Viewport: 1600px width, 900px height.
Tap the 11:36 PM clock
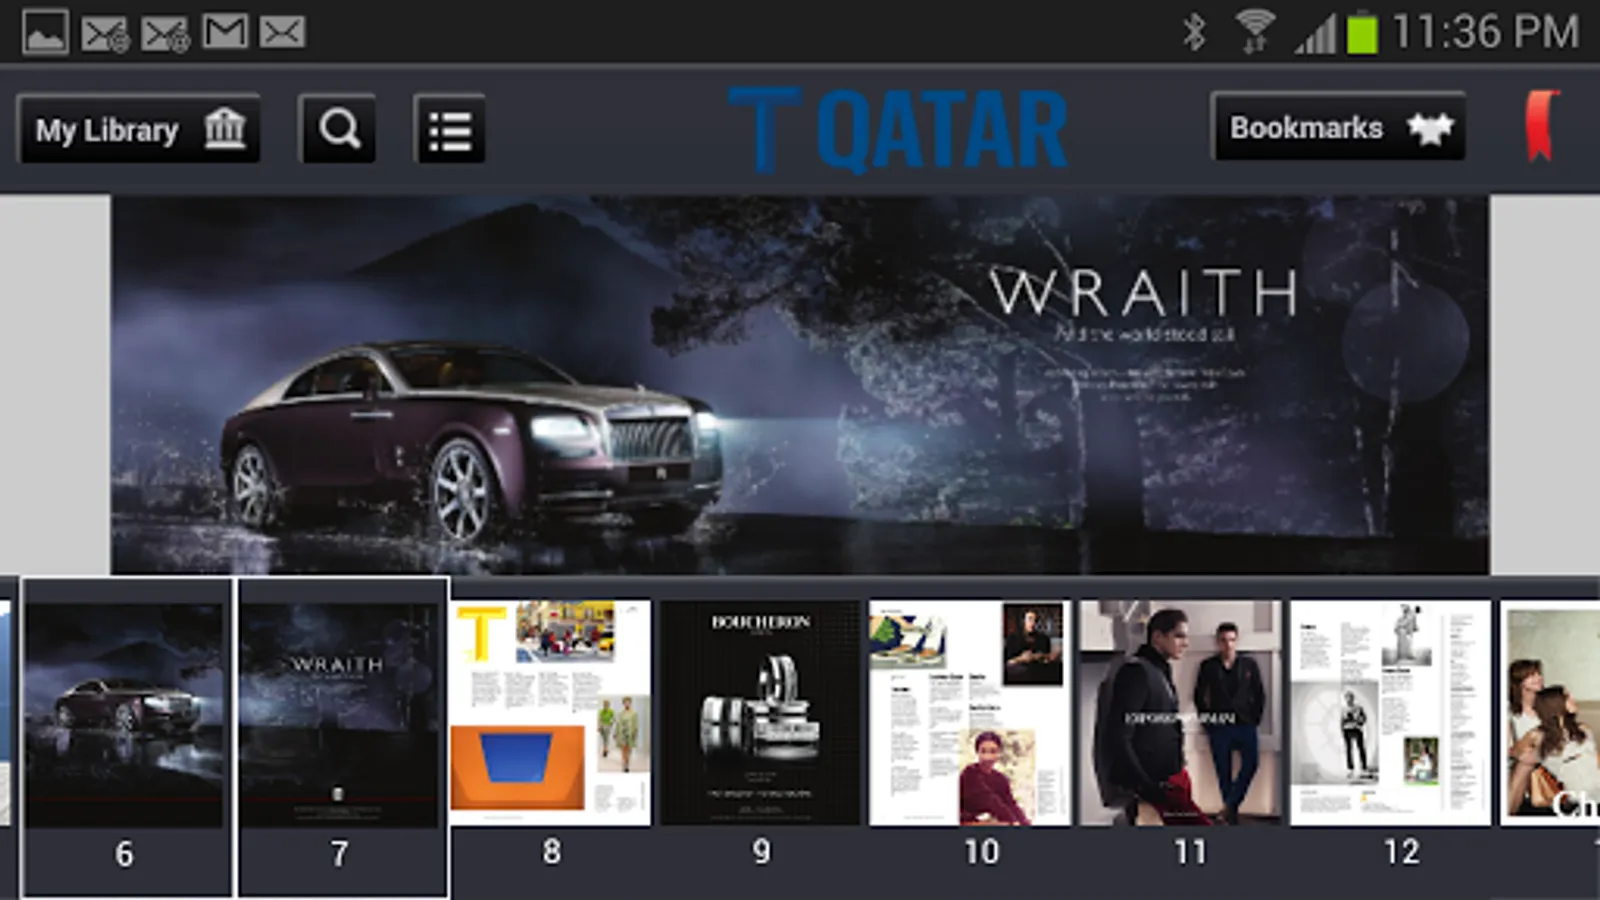tap(1486, 32)
